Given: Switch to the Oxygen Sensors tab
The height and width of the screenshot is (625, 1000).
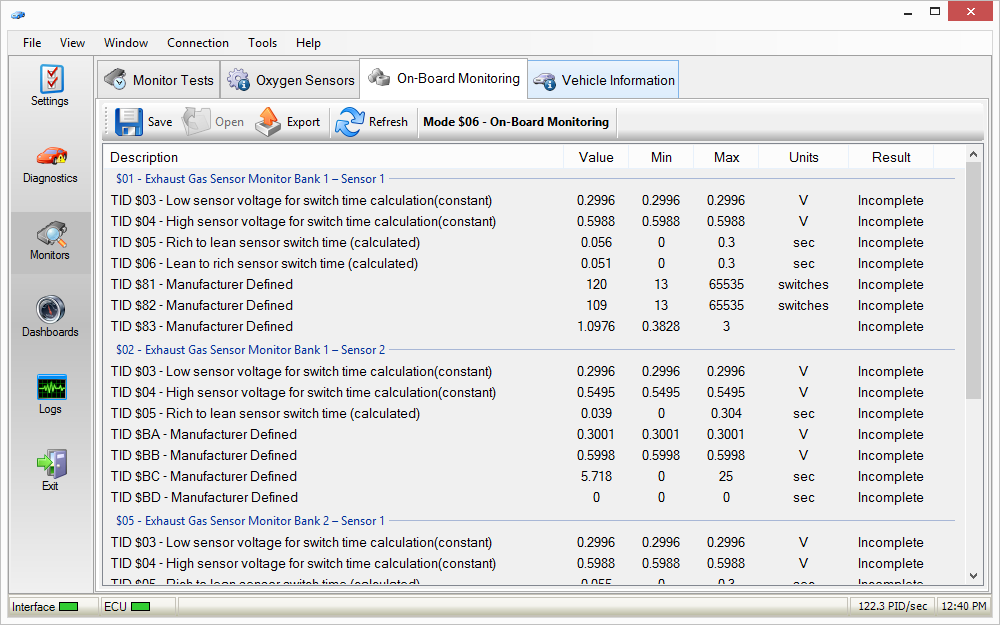Looking at the screenshot, I should [x=290, y=80].
